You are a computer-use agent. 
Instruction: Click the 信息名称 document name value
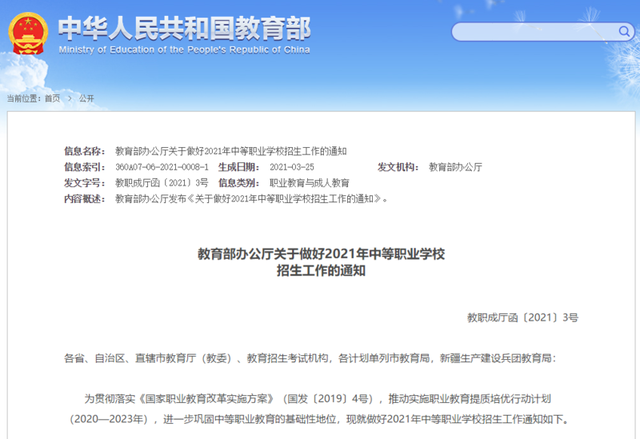pos(231,151)
